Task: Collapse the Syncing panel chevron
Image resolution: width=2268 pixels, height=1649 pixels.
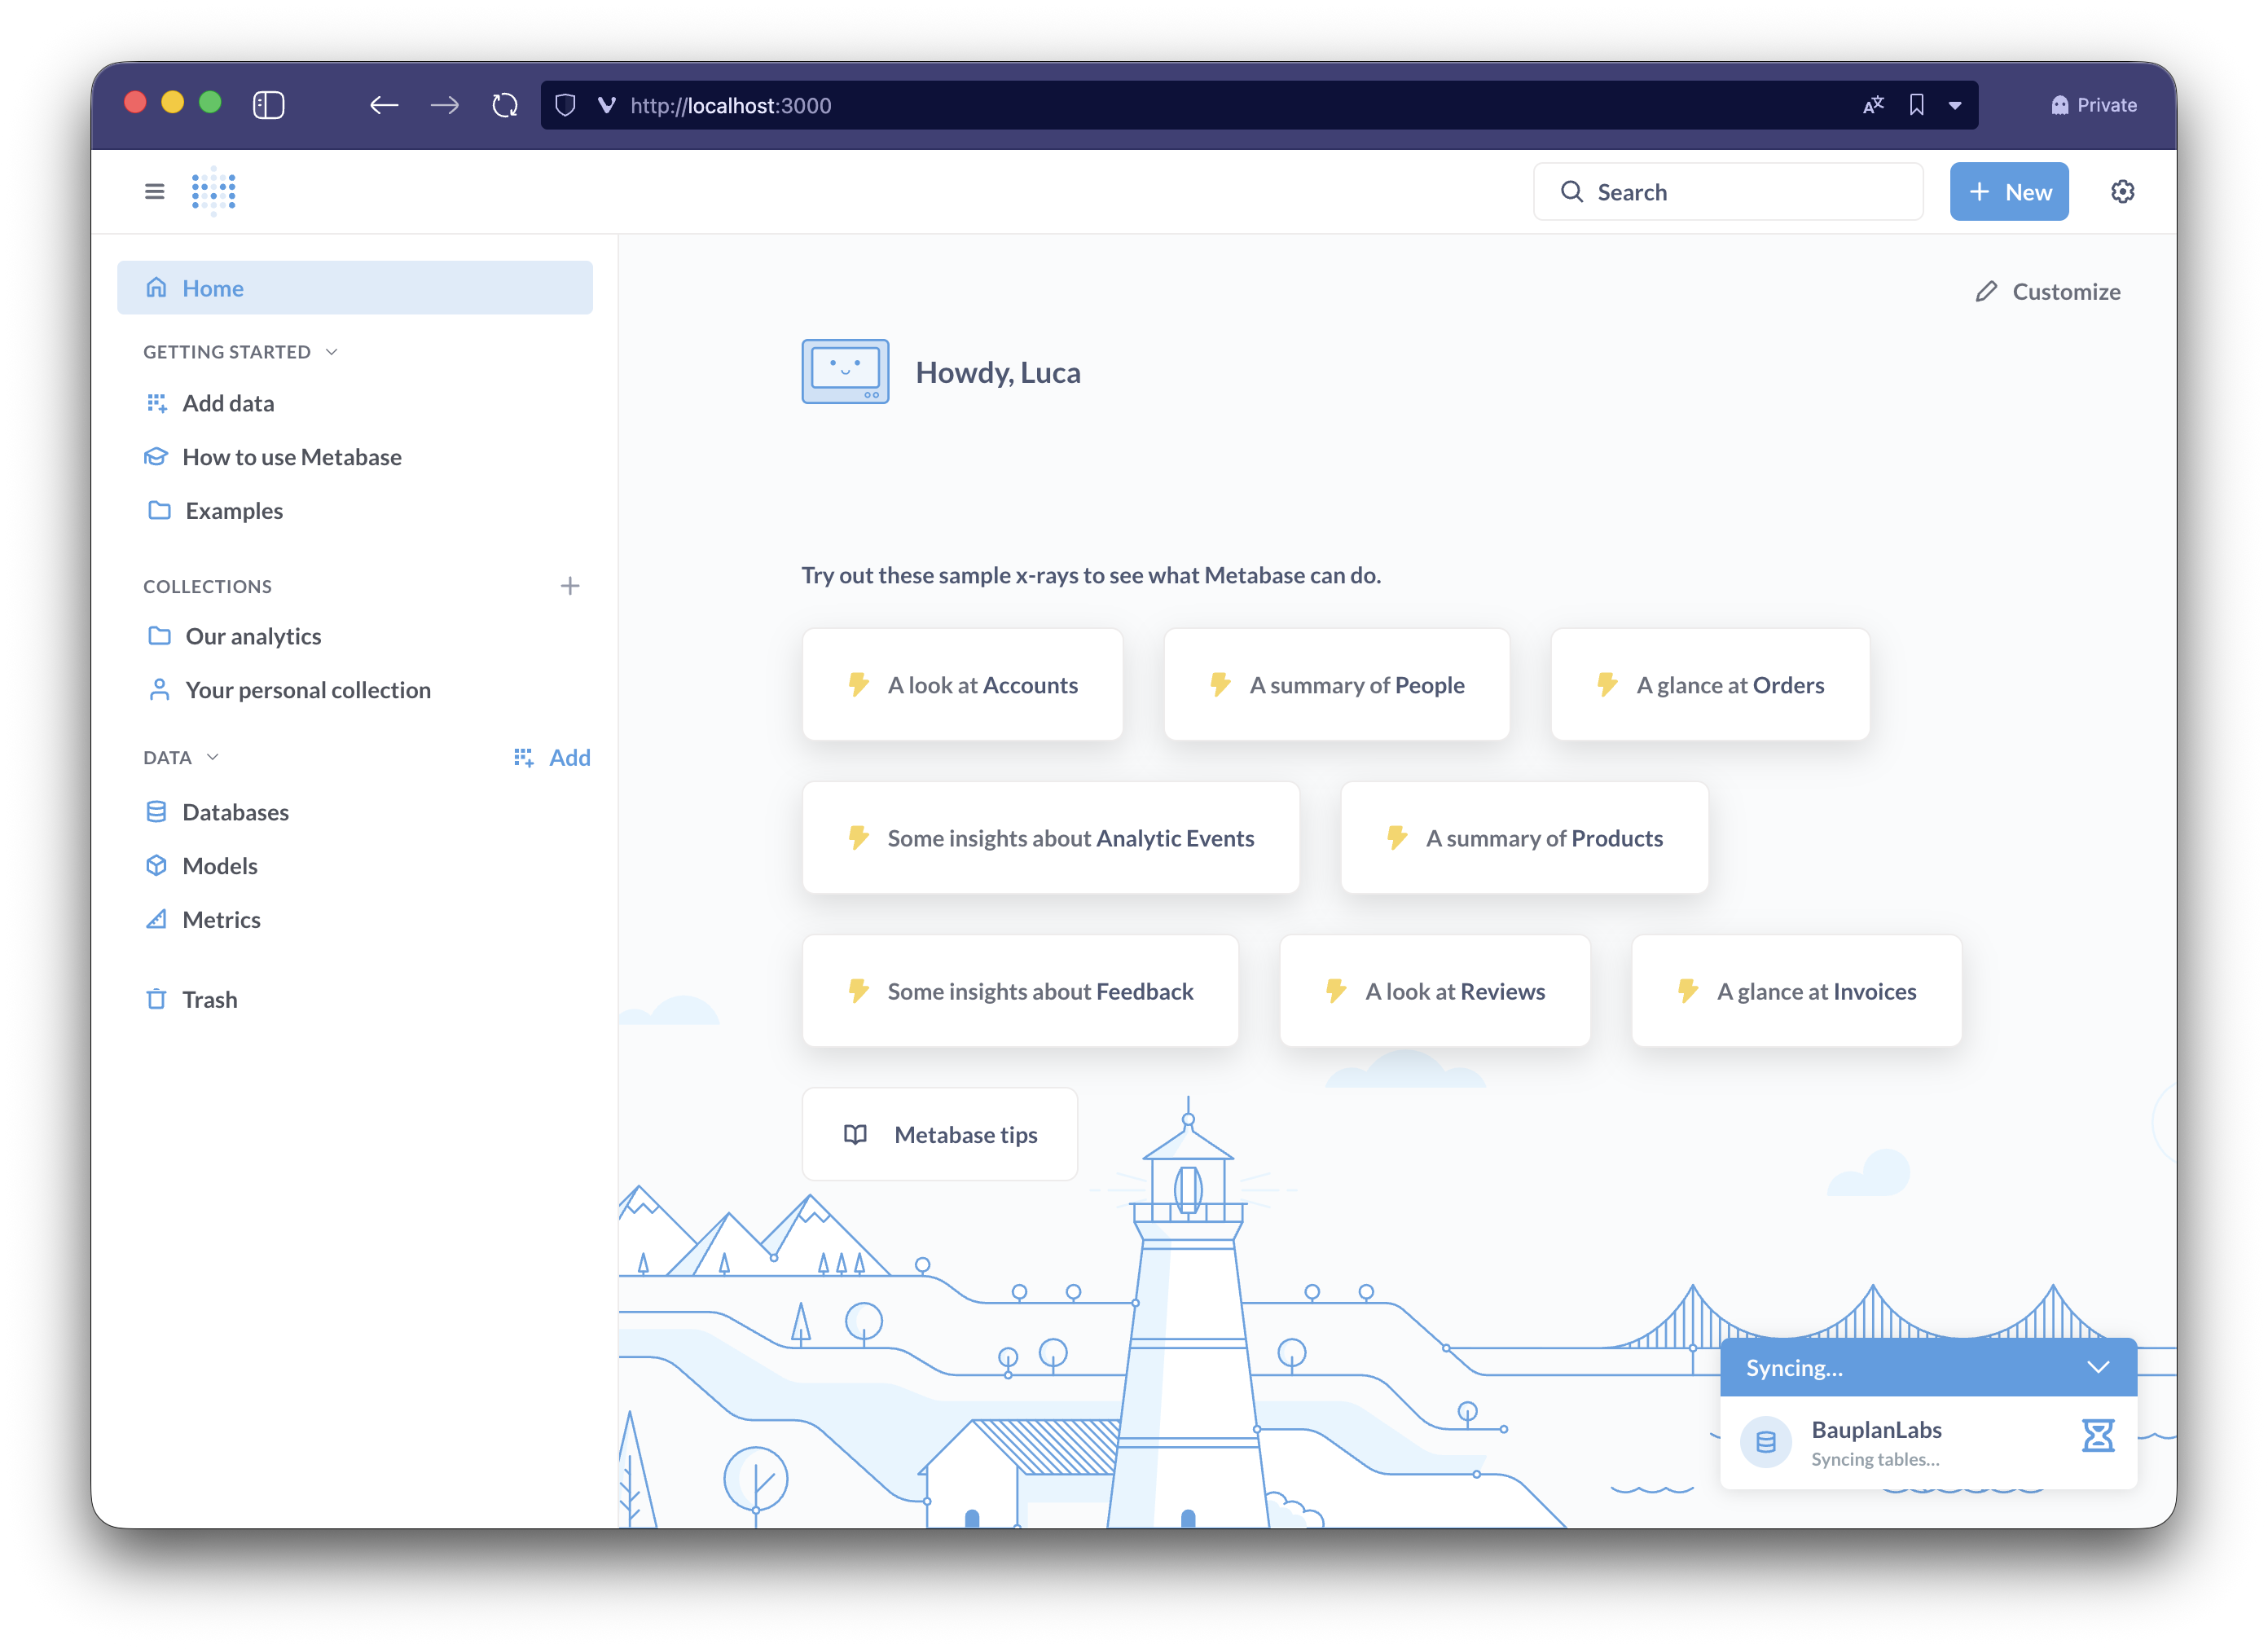Action: point(2098,1367)
